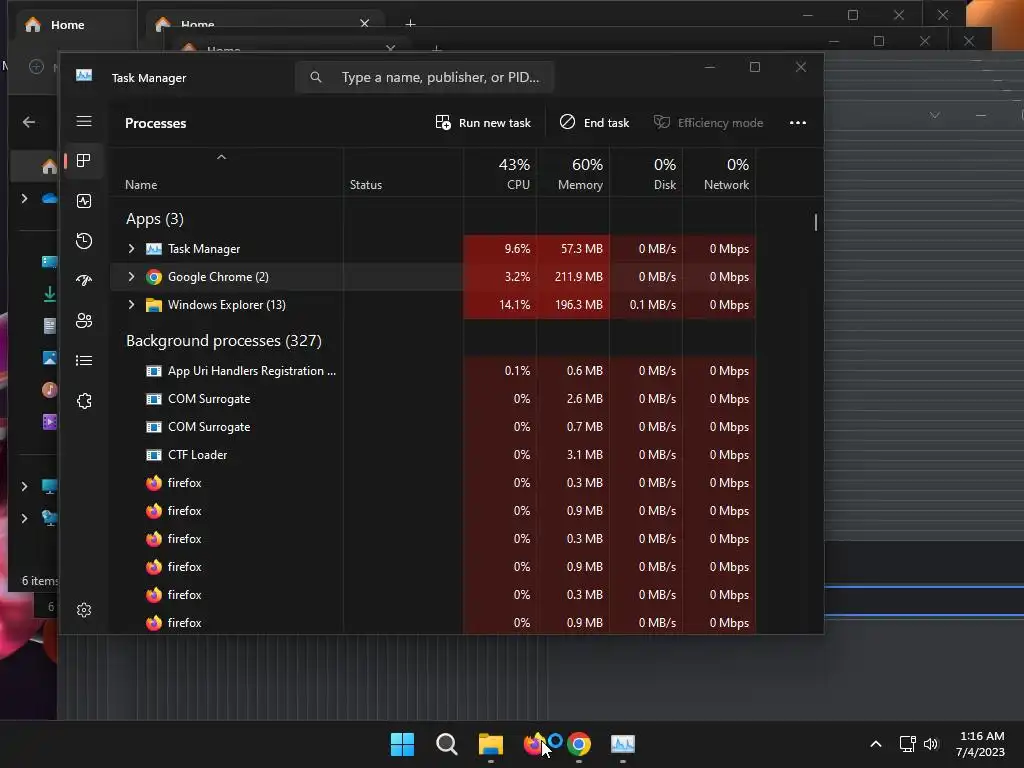Screen dimensions: 1024x768
Task: Open the Users sidebar icon
Action: click(x=84, y=321)
